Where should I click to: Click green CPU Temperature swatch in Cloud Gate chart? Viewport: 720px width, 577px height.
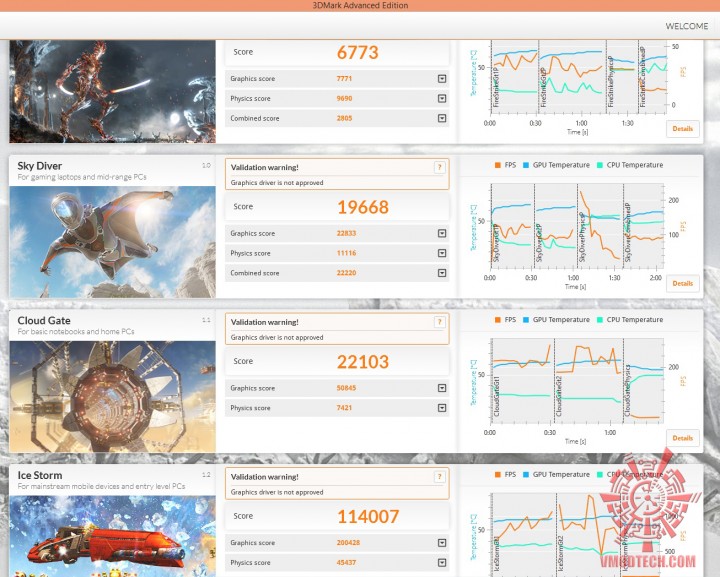click(x=600, y=320)
